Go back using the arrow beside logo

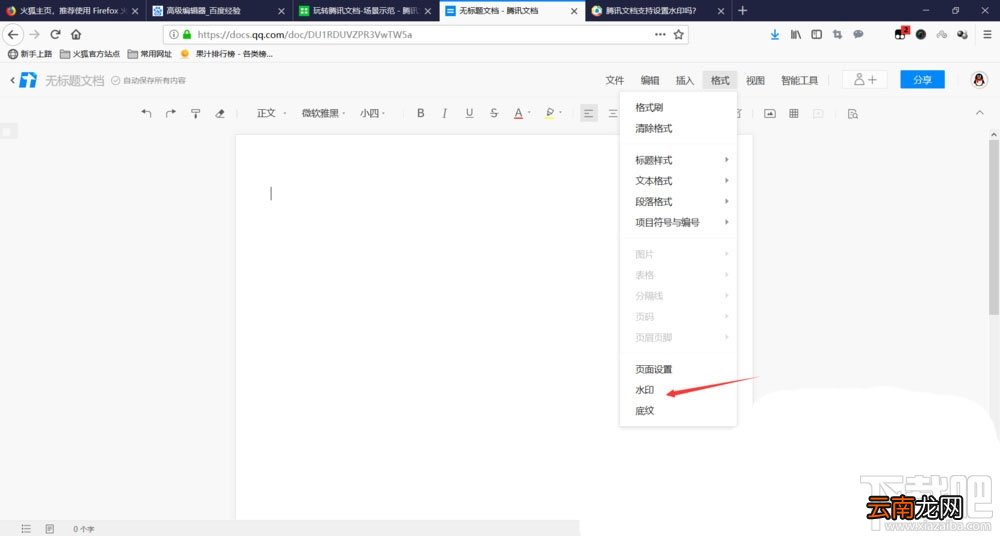pos(12,80)
